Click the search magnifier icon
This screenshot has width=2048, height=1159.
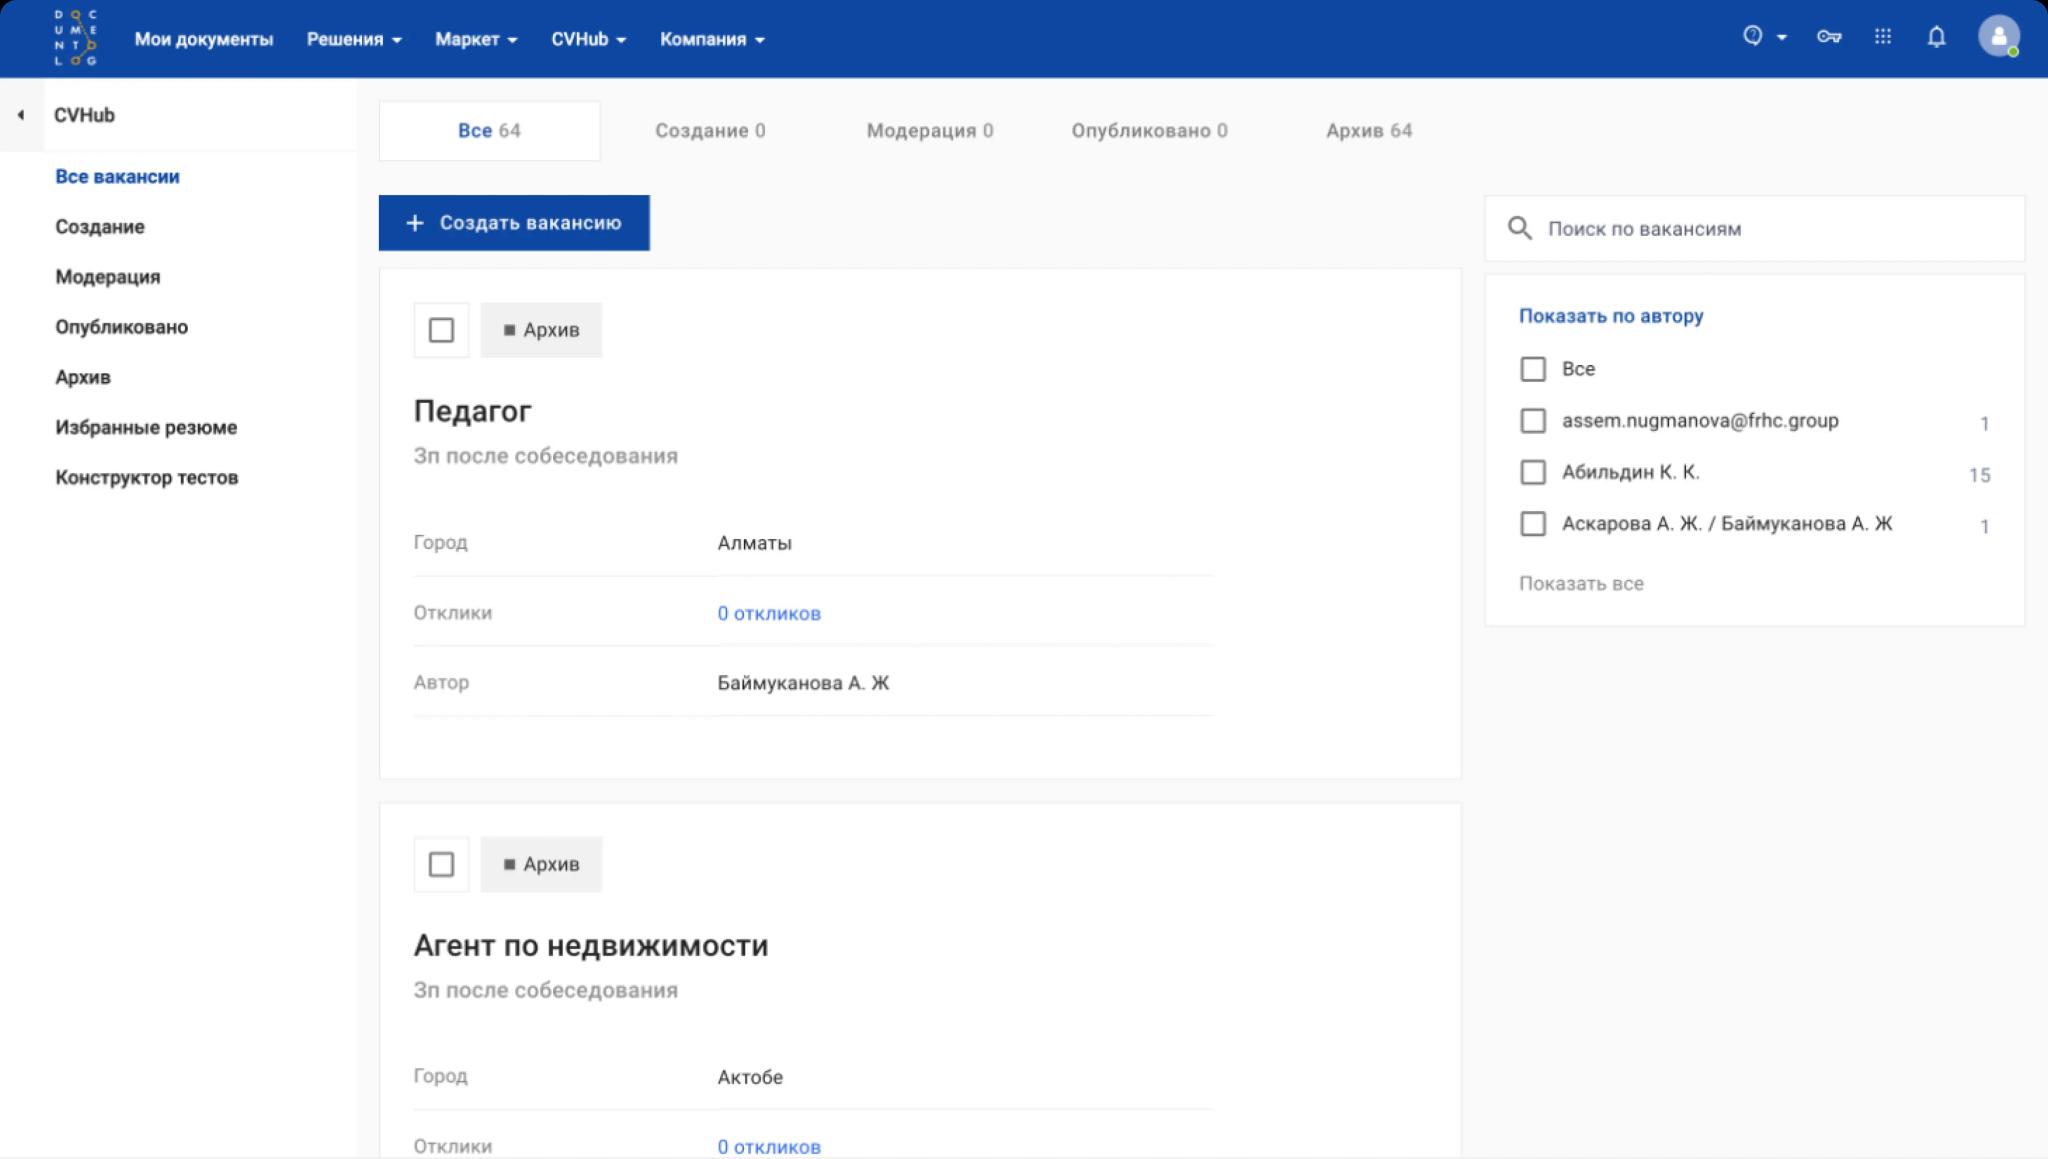tap(1519, 228)
